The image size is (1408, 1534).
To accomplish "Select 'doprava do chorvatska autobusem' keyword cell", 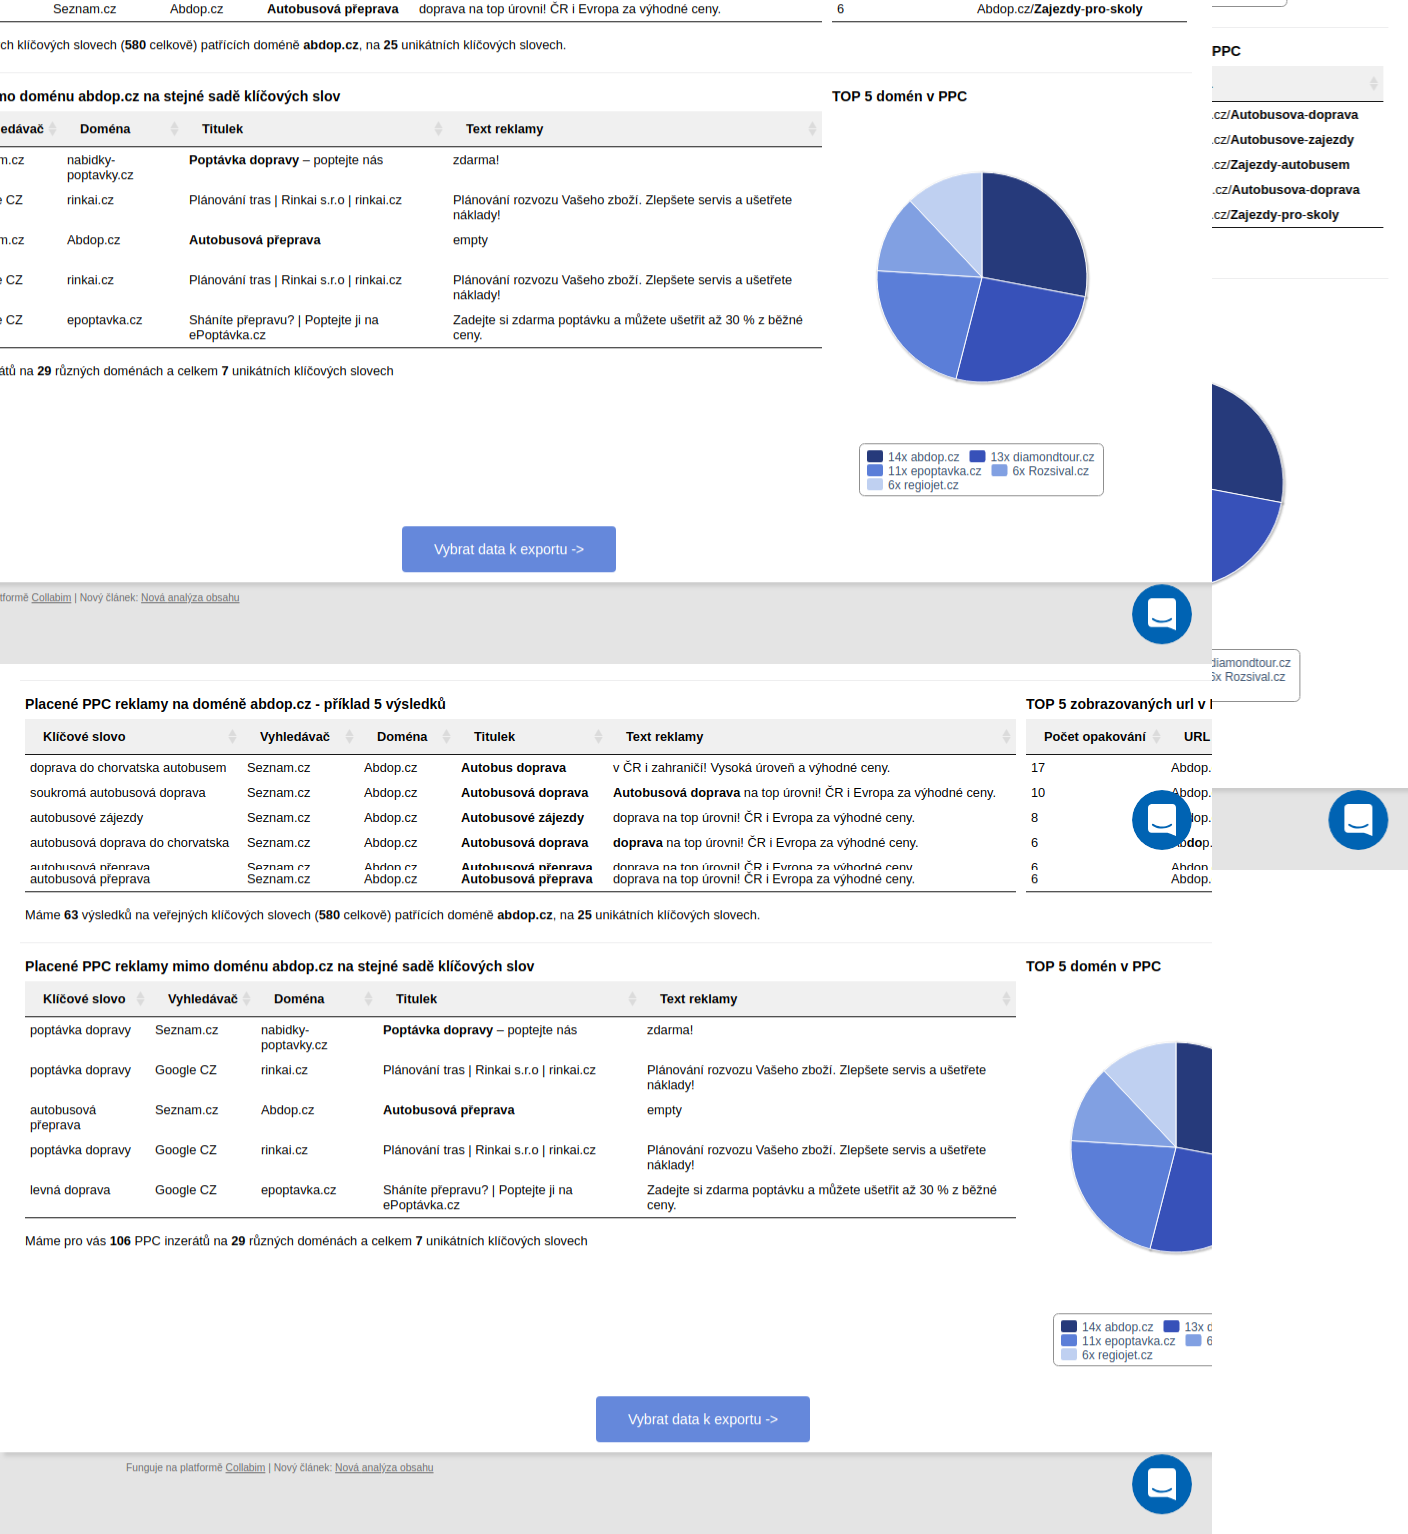I will pos(128,768).
